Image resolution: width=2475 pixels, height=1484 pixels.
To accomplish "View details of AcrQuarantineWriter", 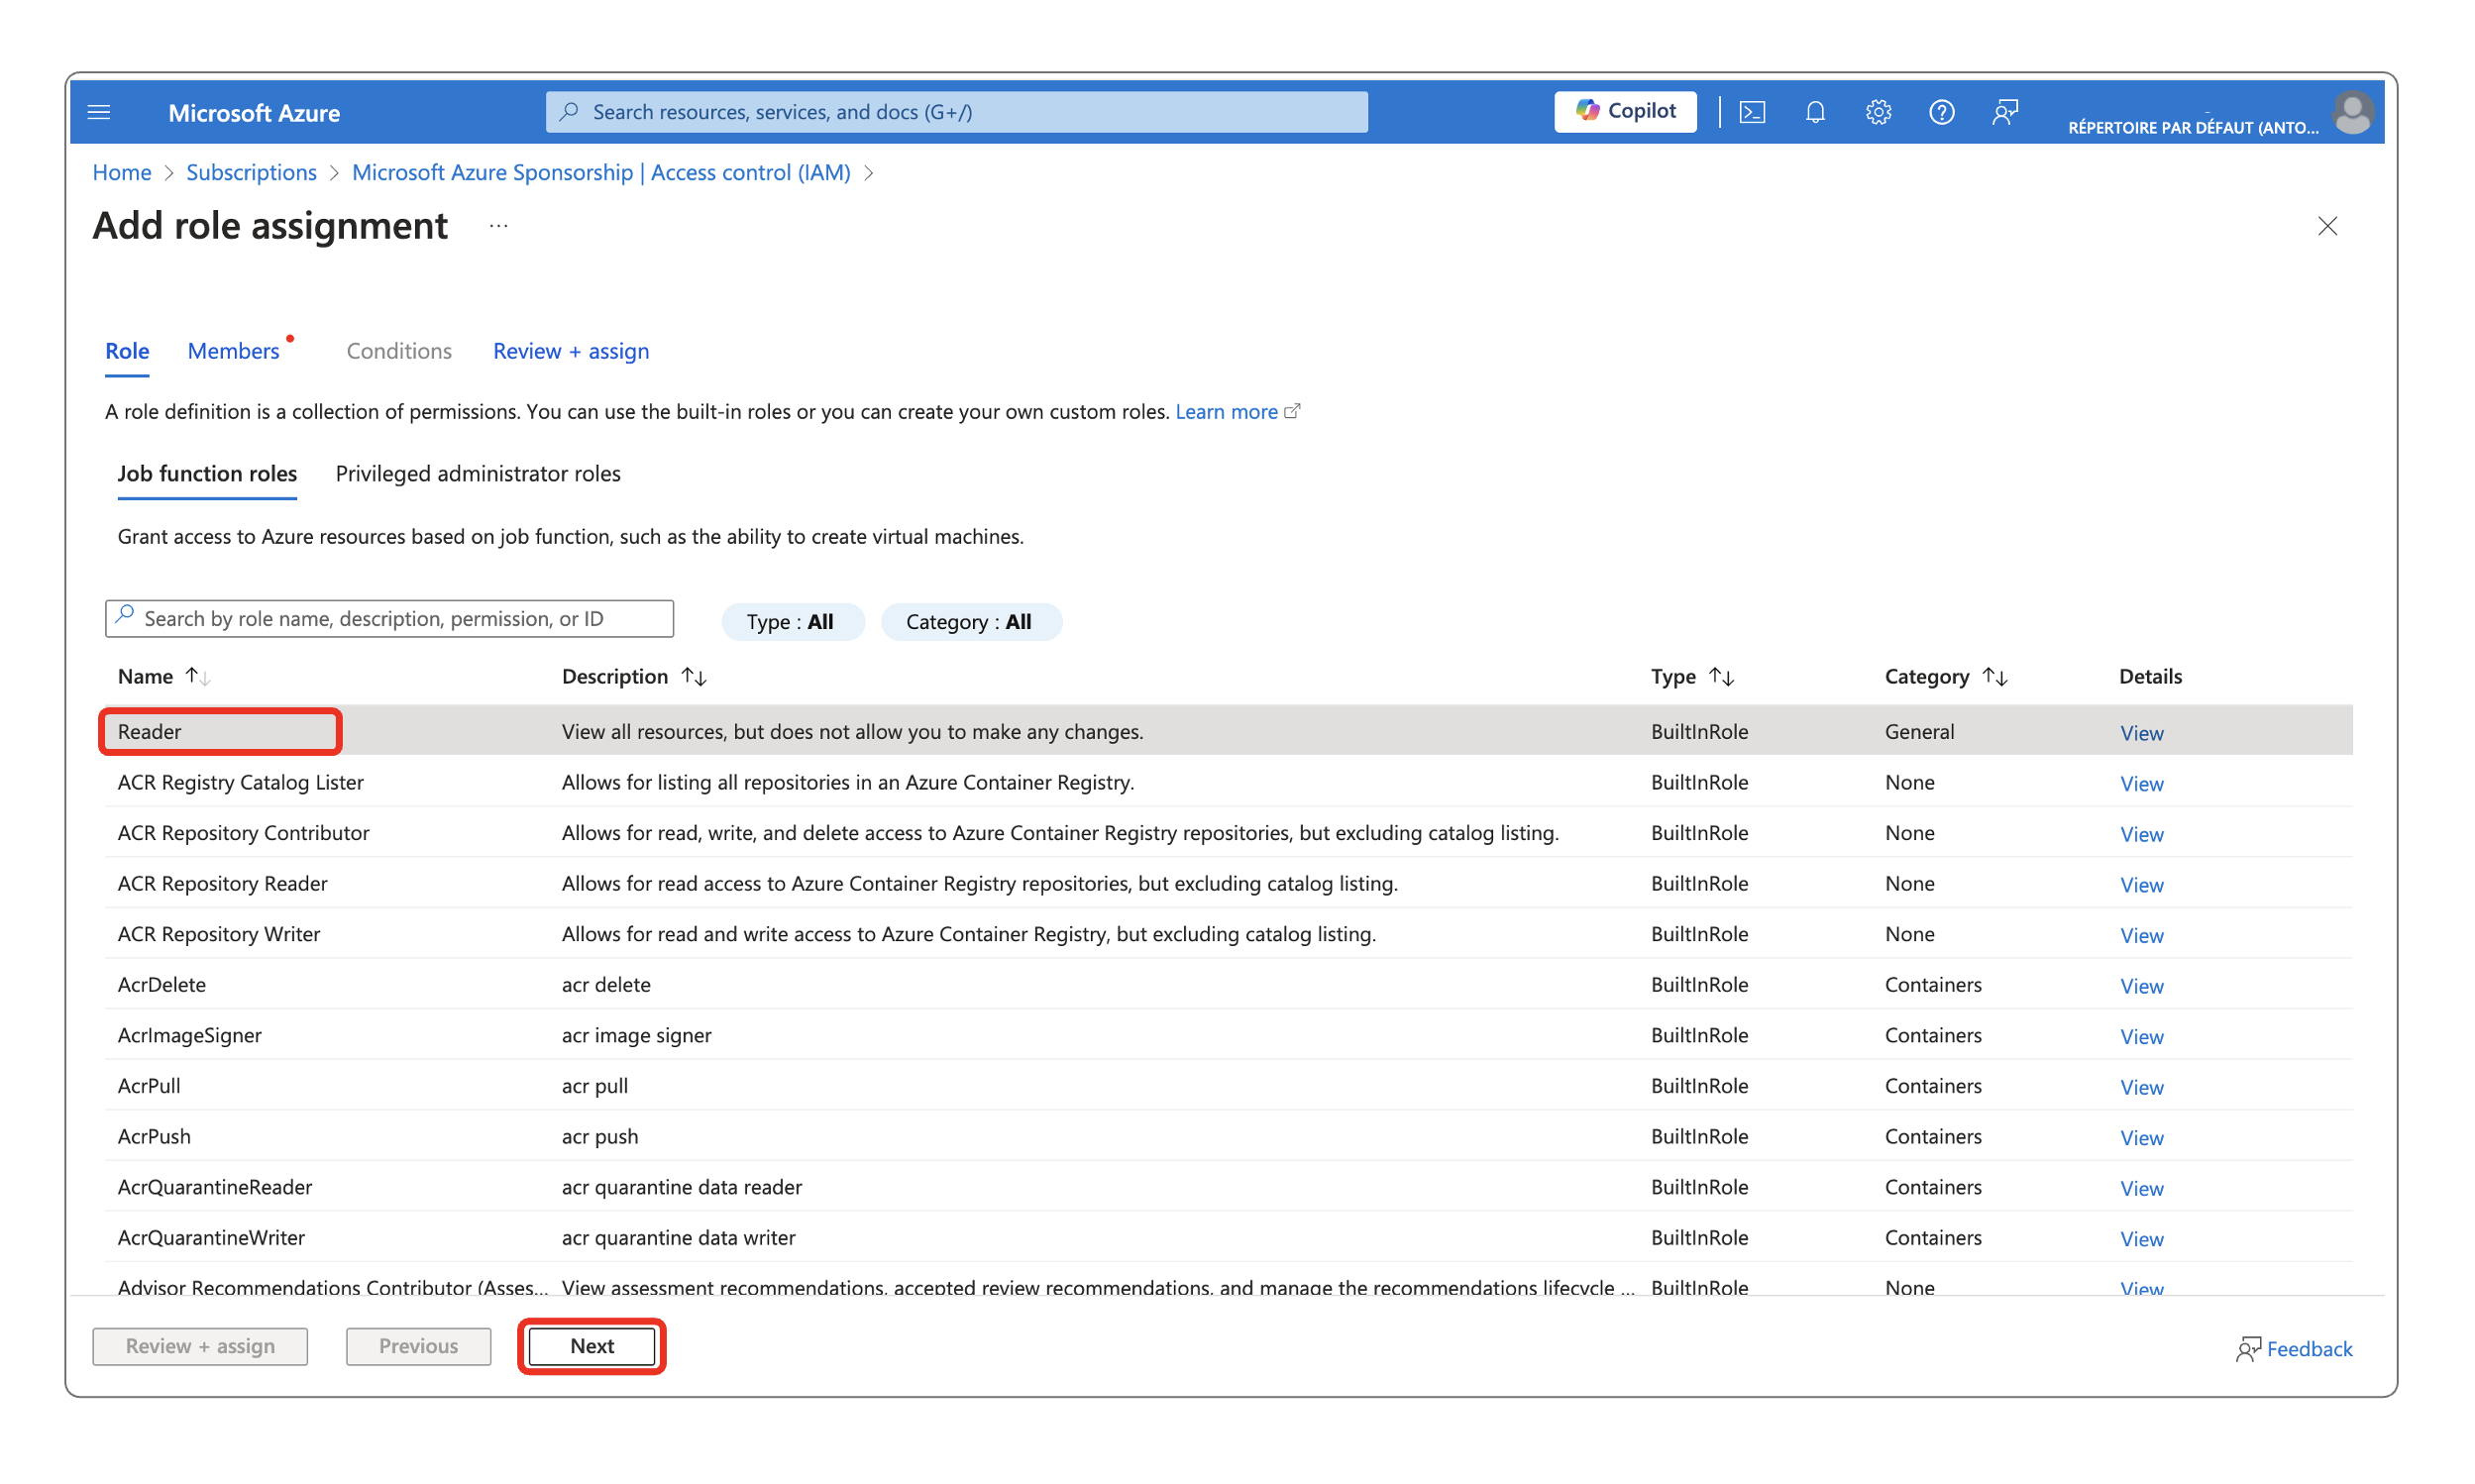I will pos(2140,1238).
